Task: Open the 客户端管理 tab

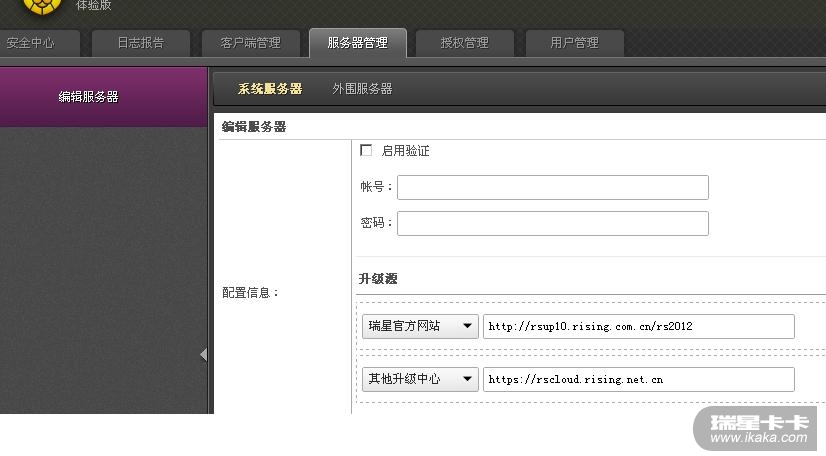Action: (251, 43)
